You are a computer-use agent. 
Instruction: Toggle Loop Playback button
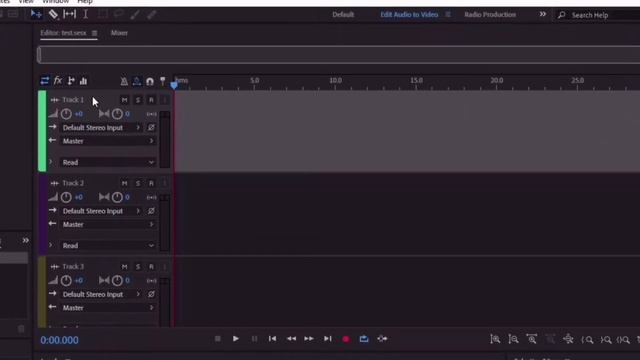coord(364,339)
